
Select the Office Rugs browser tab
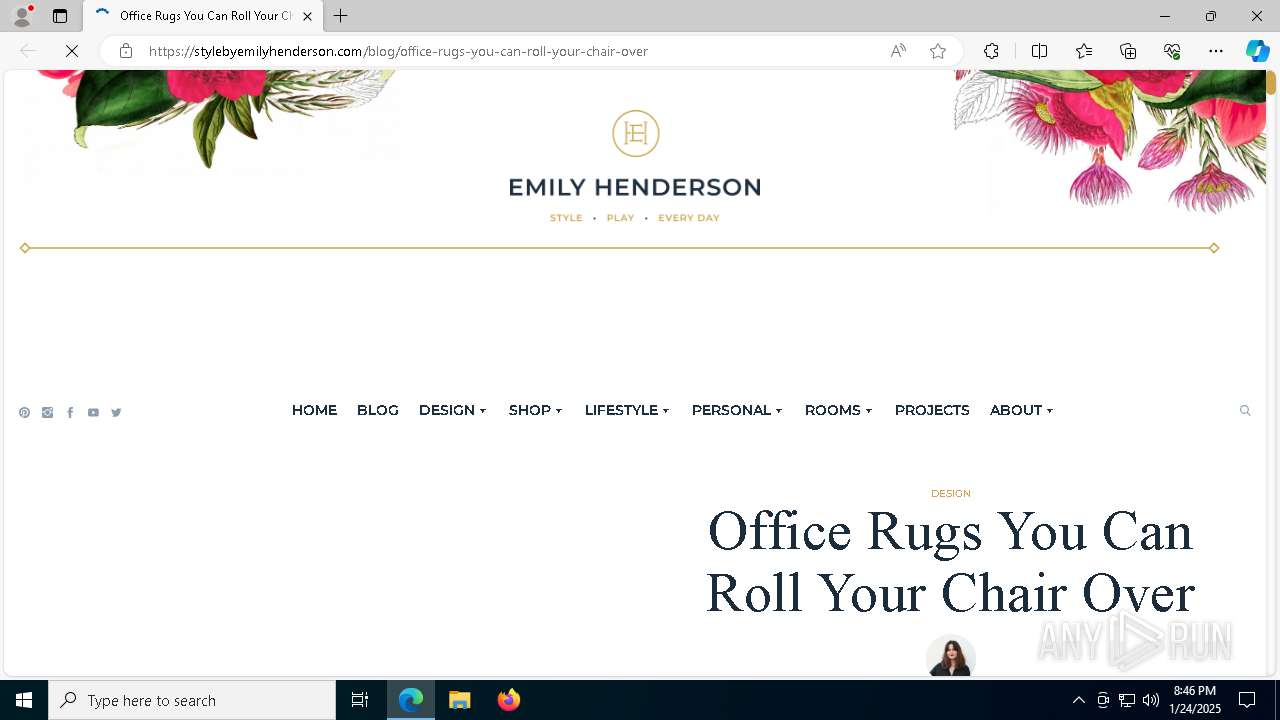(x=203, y=16)
